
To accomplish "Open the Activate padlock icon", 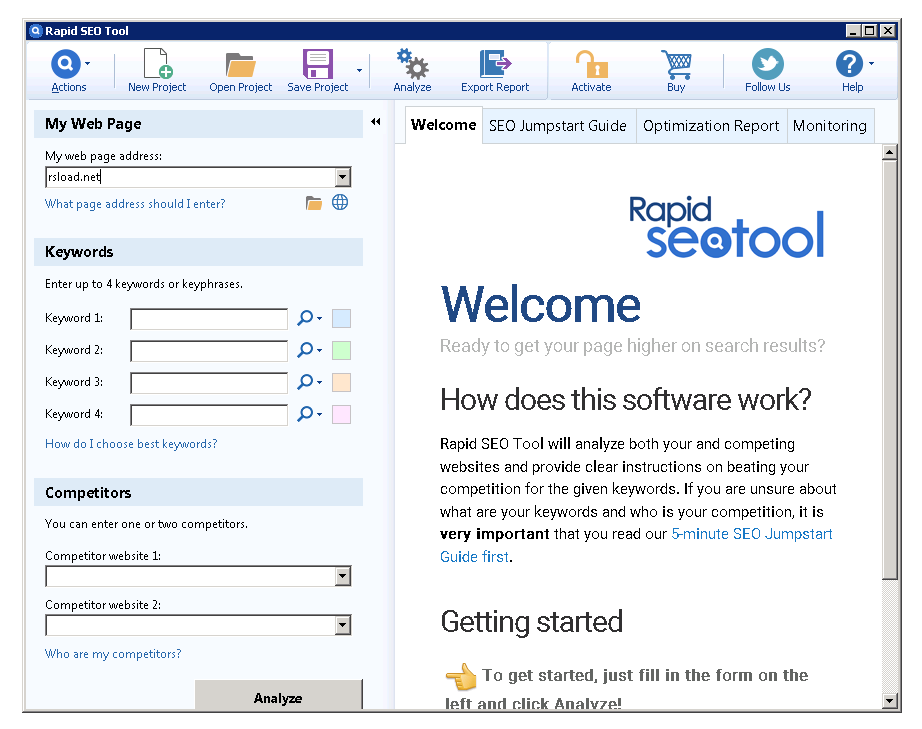I will click(x=590, y=62).
